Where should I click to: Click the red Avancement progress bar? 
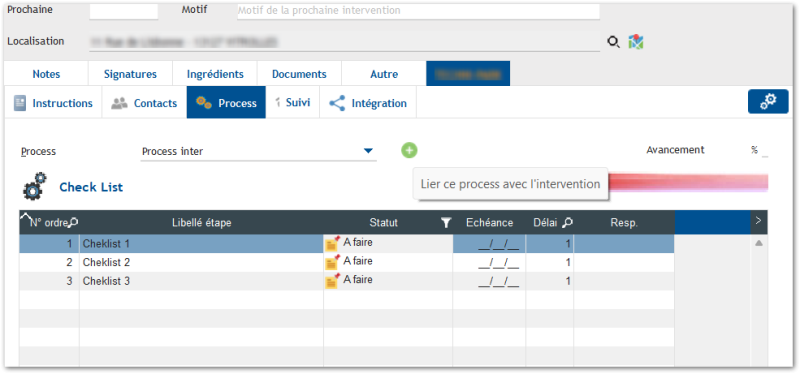click(689, 183)
